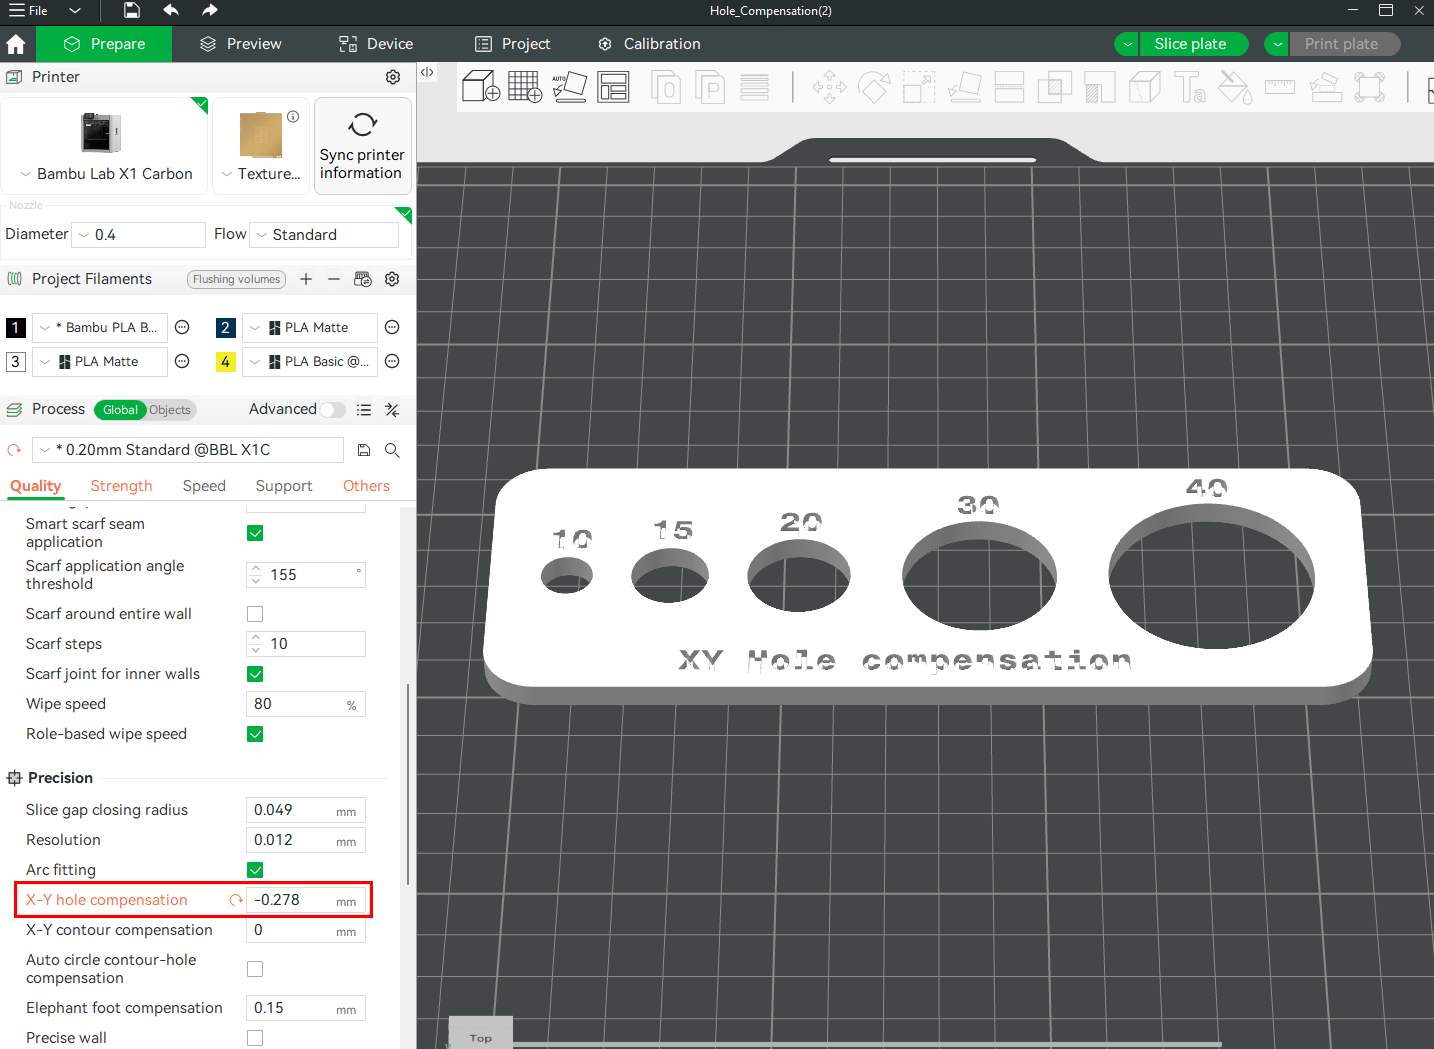The height and width of the screenshot is (1049, 1434).
Task: Click filament 1 black color swatch
Action: tap(16, 327)
